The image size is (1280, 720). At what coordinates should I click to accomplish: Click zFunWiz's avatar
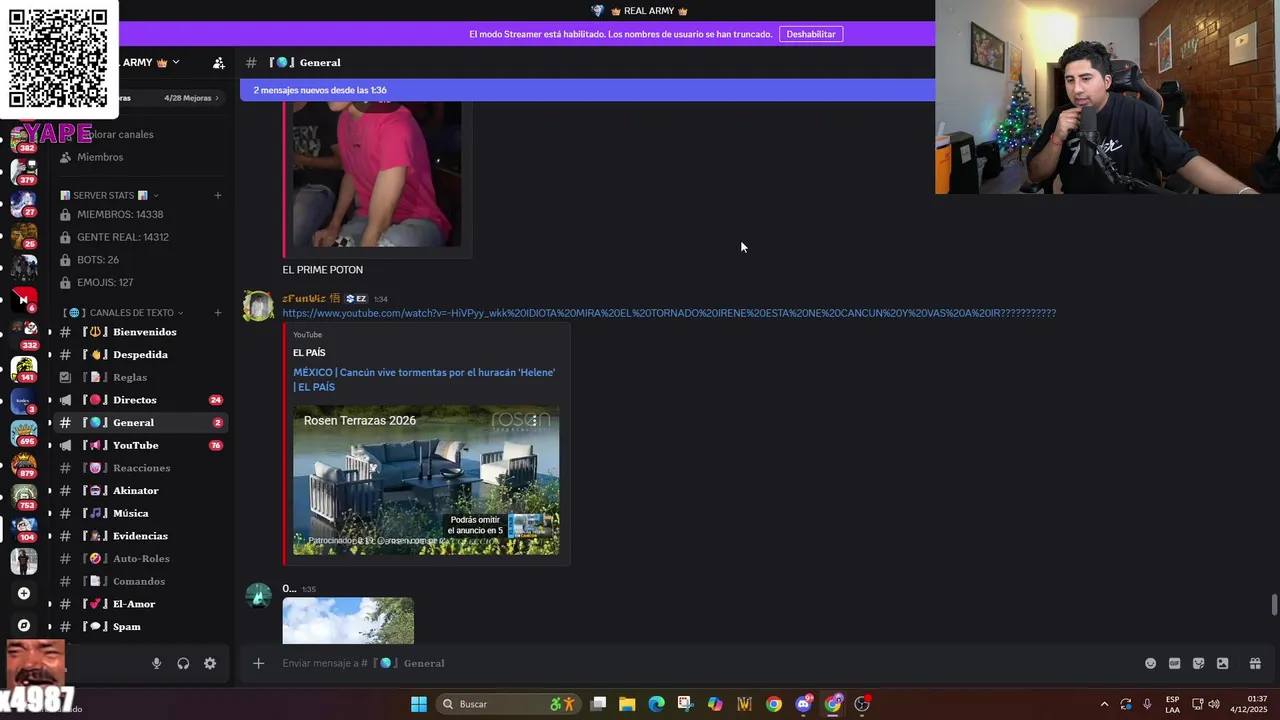click(x=258, y=306)
